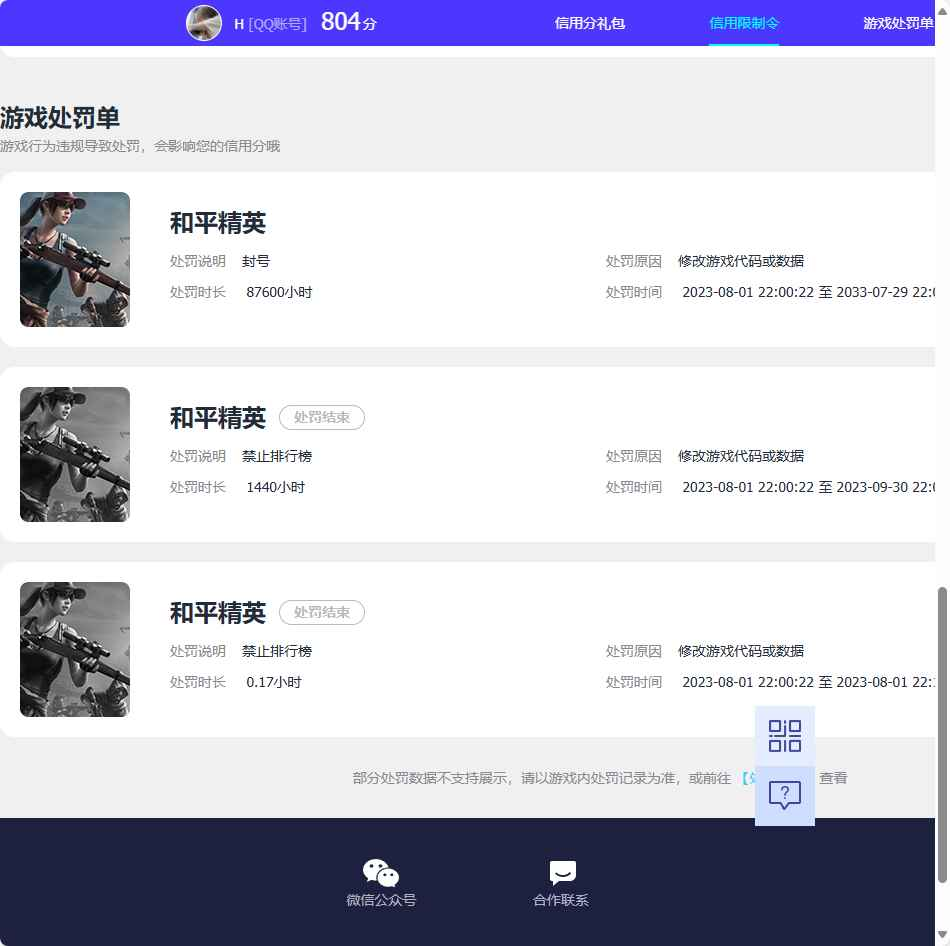Click thumbnail of the 1440小时 penalty record

pos(75,455)
